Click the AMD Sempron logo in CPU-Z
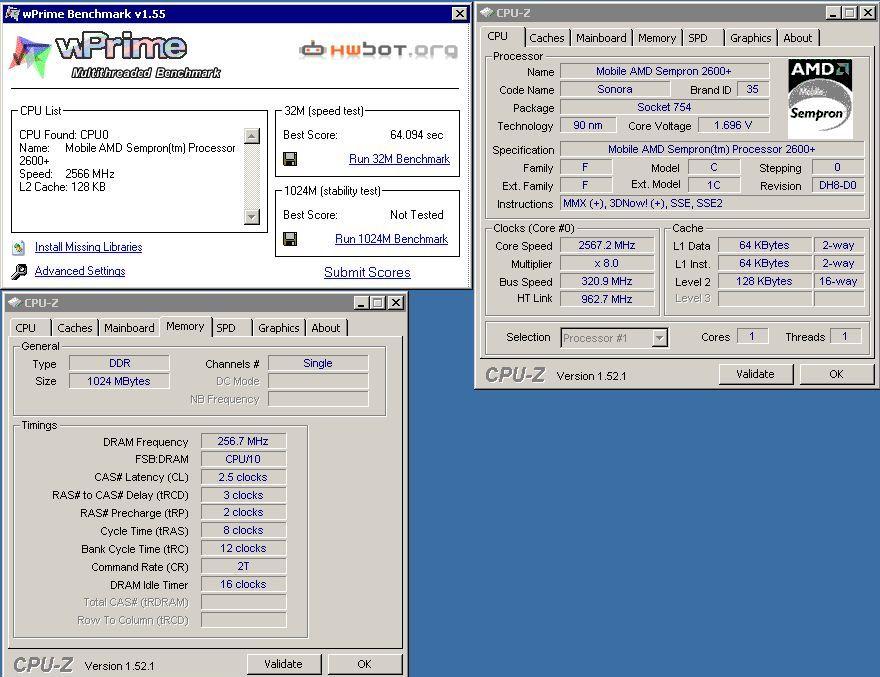This screenshot has height=677, width=880. (x=820, y=99)
